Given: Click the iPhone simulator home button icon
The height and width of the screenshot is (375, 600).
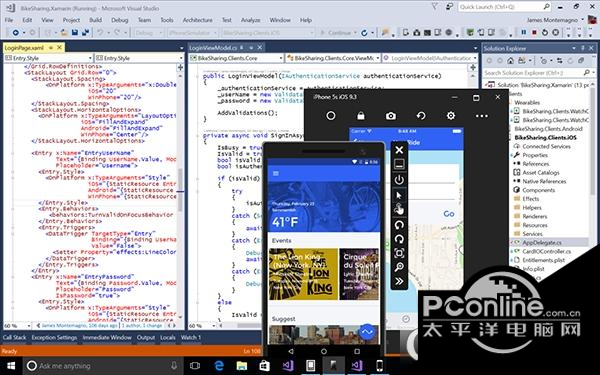Looking at the screenshot, I should (x=331, y=116).
